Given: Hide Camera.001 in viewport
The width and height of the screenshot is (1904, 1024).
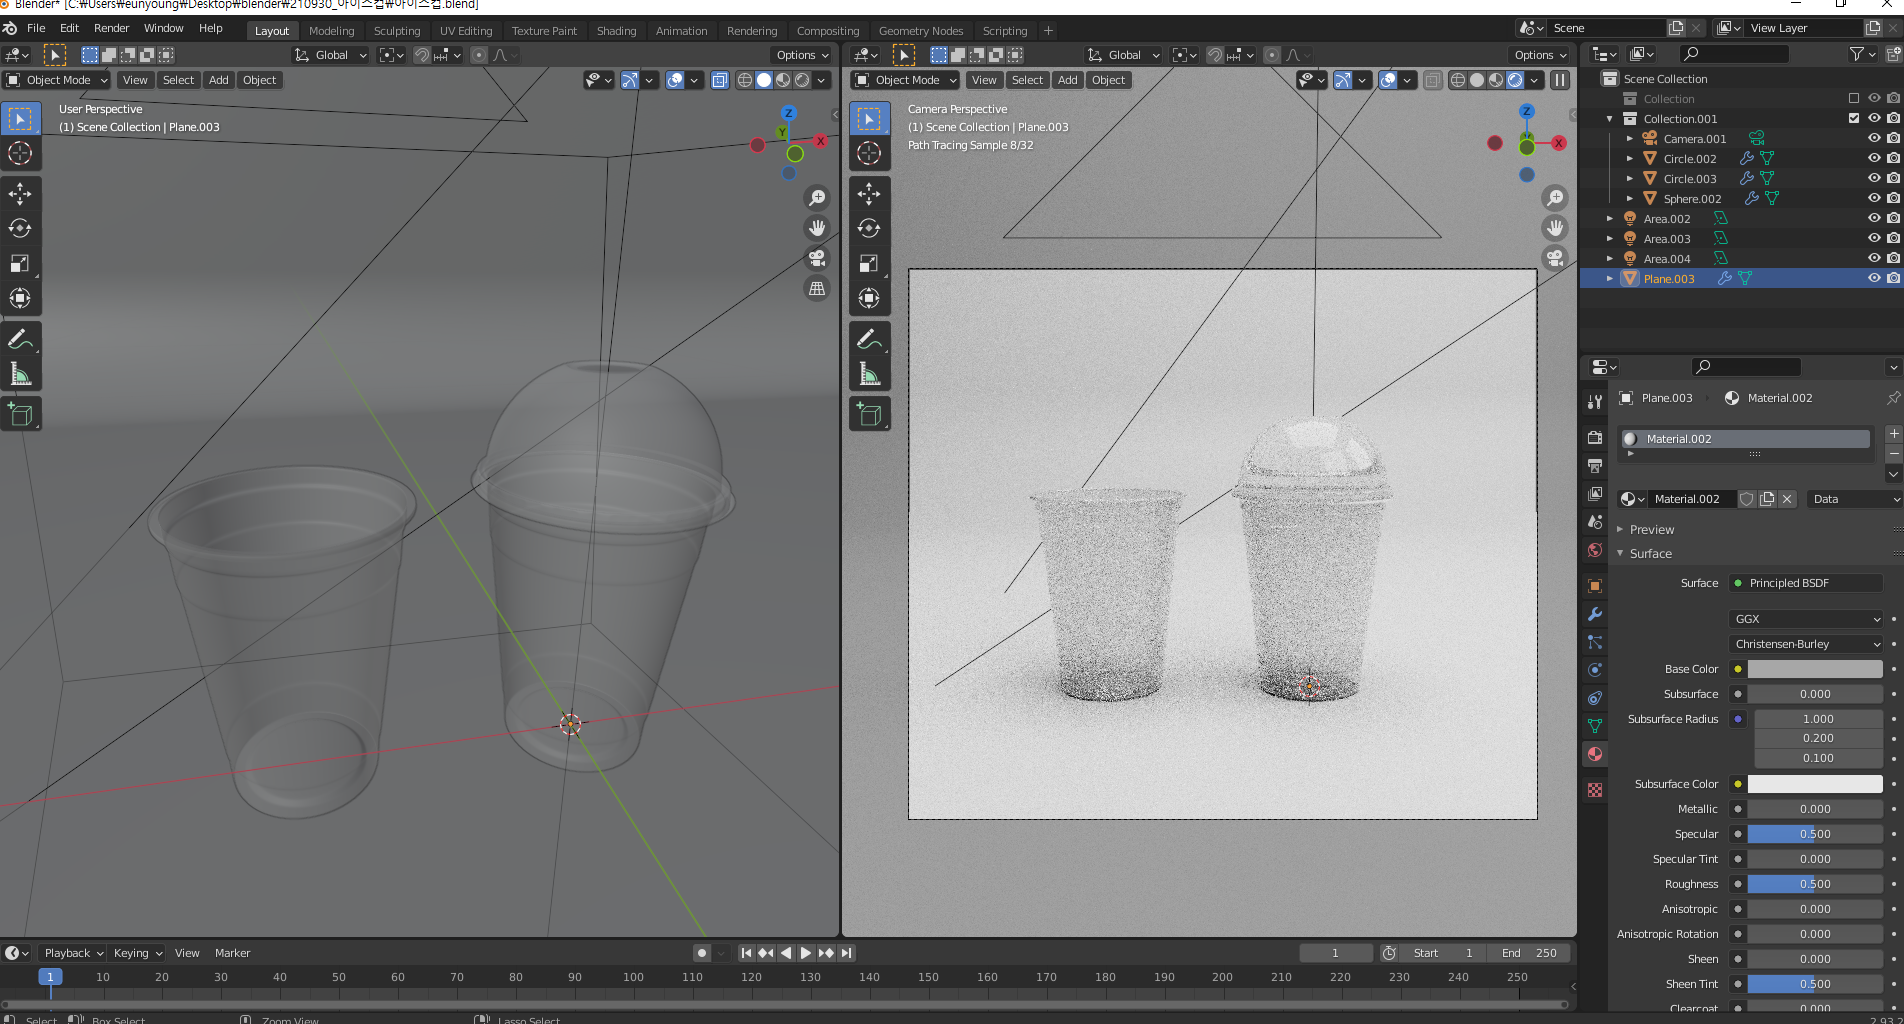Looking at the screenshot, I should click(1874, 139).
